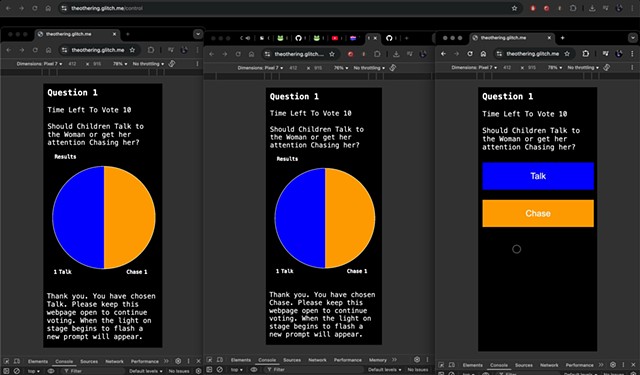Toggle live expression eye in middle console
The height and width of the screenshot is (375, 640).
pyautogui.click(x=254, y=369)
